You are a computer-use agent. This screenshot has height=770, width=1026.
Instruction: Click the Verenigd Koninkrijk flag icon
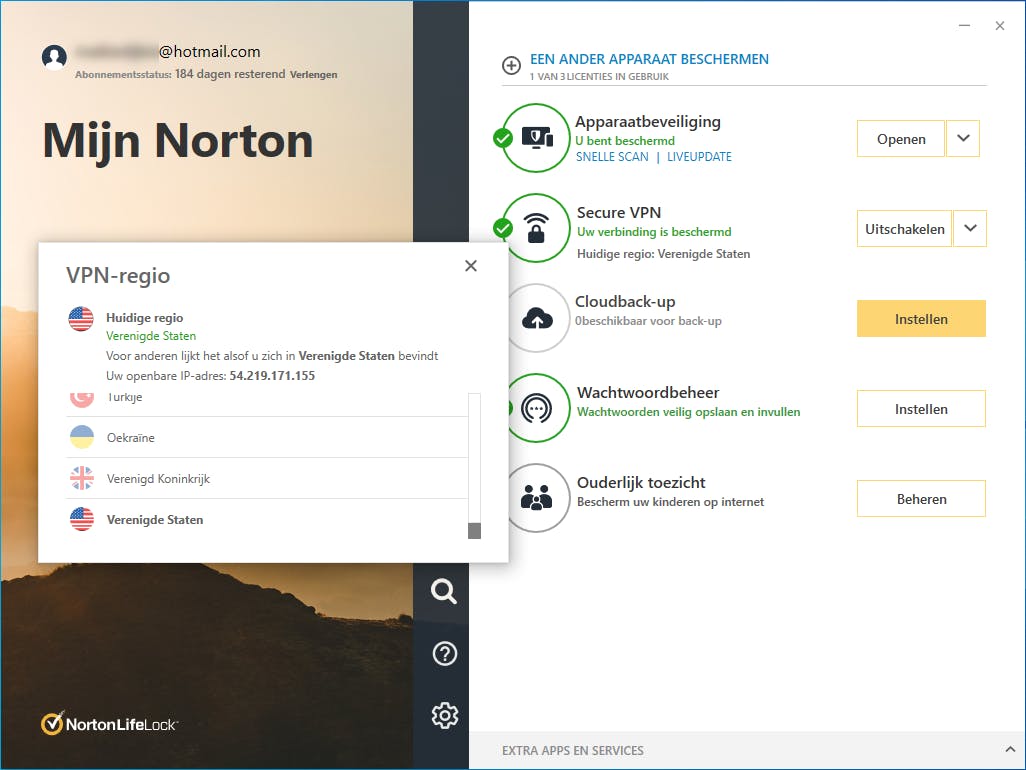82,478
